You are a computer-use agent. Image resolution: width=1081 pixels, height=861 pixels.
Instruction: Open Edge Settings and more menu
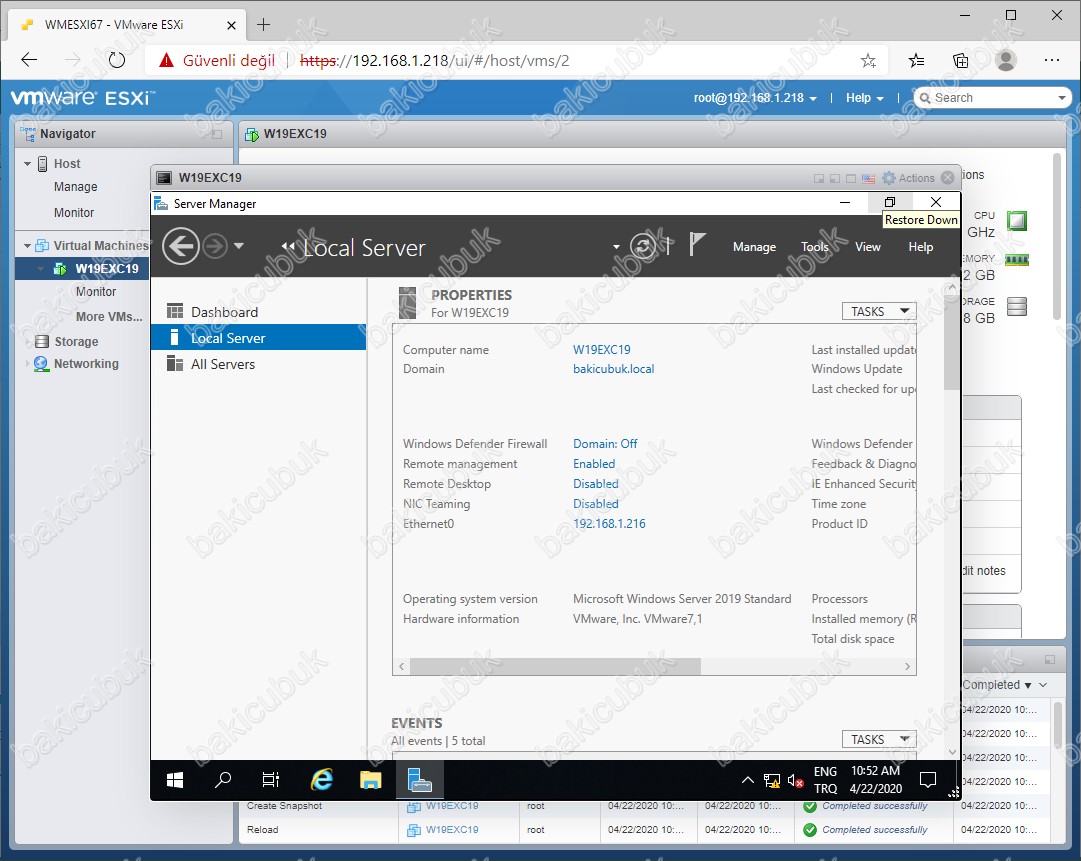click(1051, 61)
